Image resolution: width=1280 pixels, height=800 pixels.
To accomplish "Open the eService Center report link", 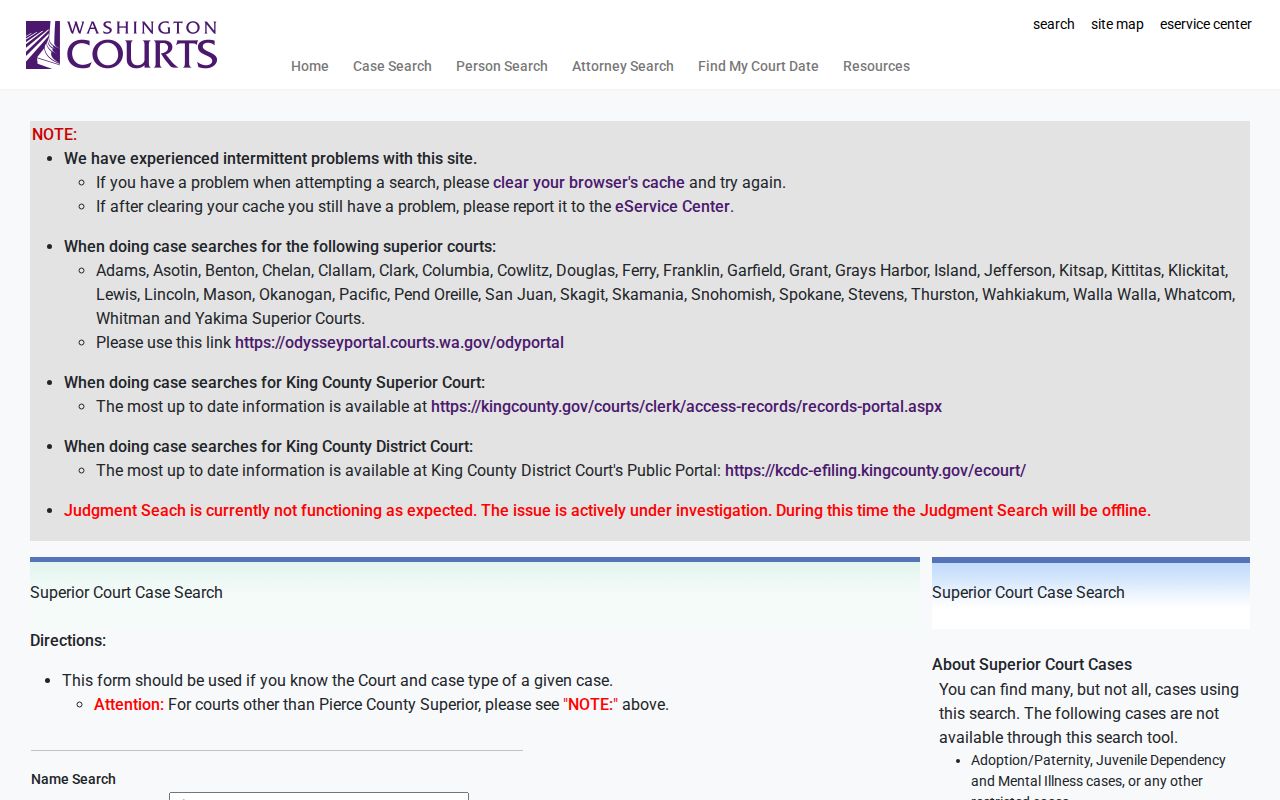I will [x=672, y=206].
